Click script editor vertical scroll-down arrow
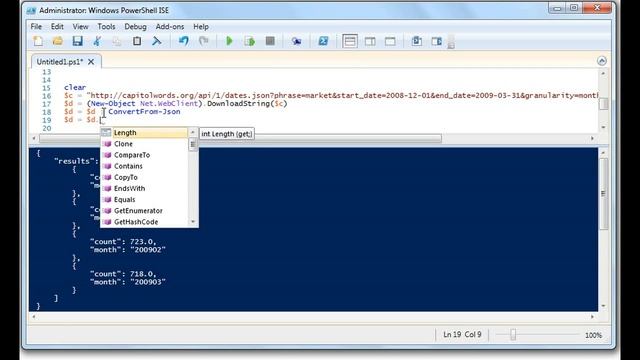The image size is (640, 360). tap(603, 127)
